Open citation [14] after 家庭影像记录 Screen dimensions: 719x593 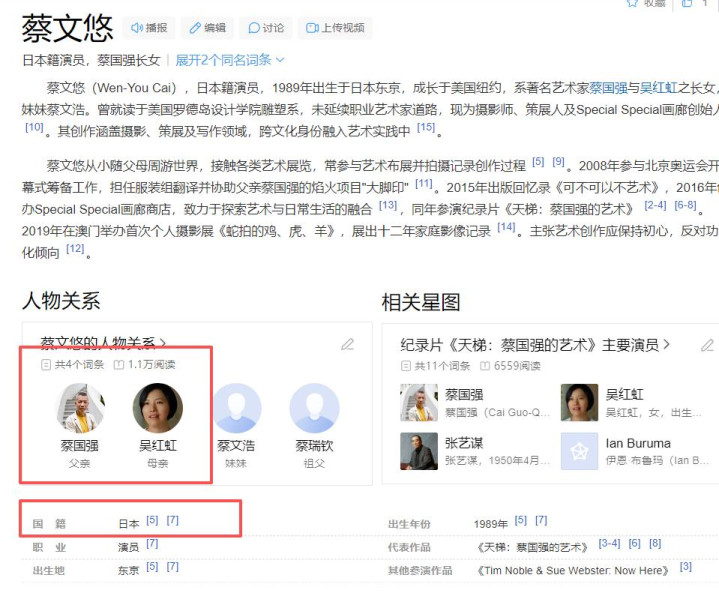point(506,227)
